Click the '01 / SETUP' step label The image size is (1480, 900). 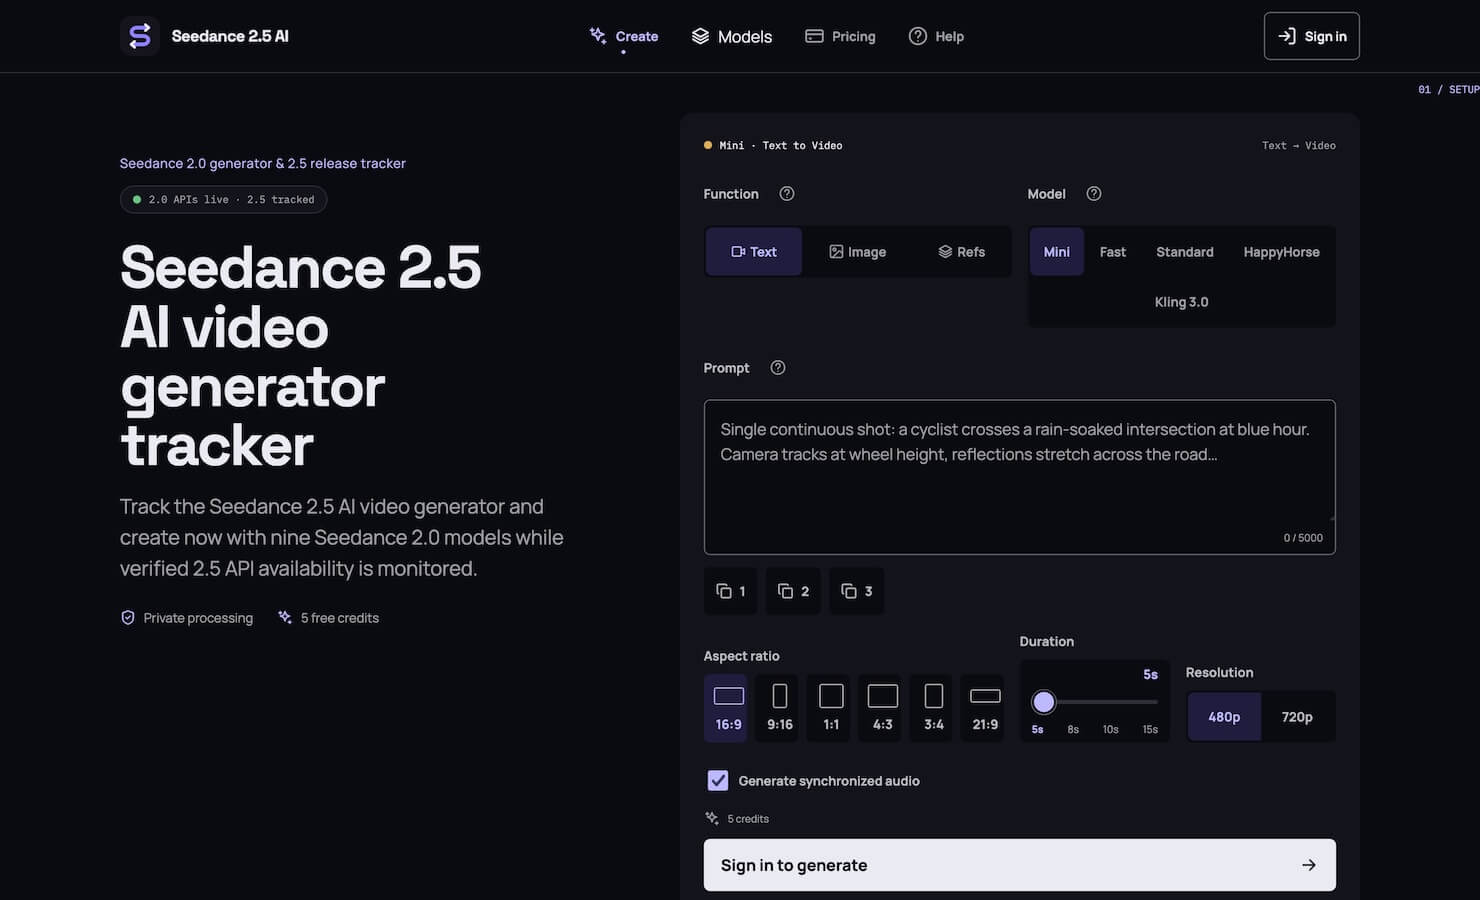click(x=1449, y=90)
